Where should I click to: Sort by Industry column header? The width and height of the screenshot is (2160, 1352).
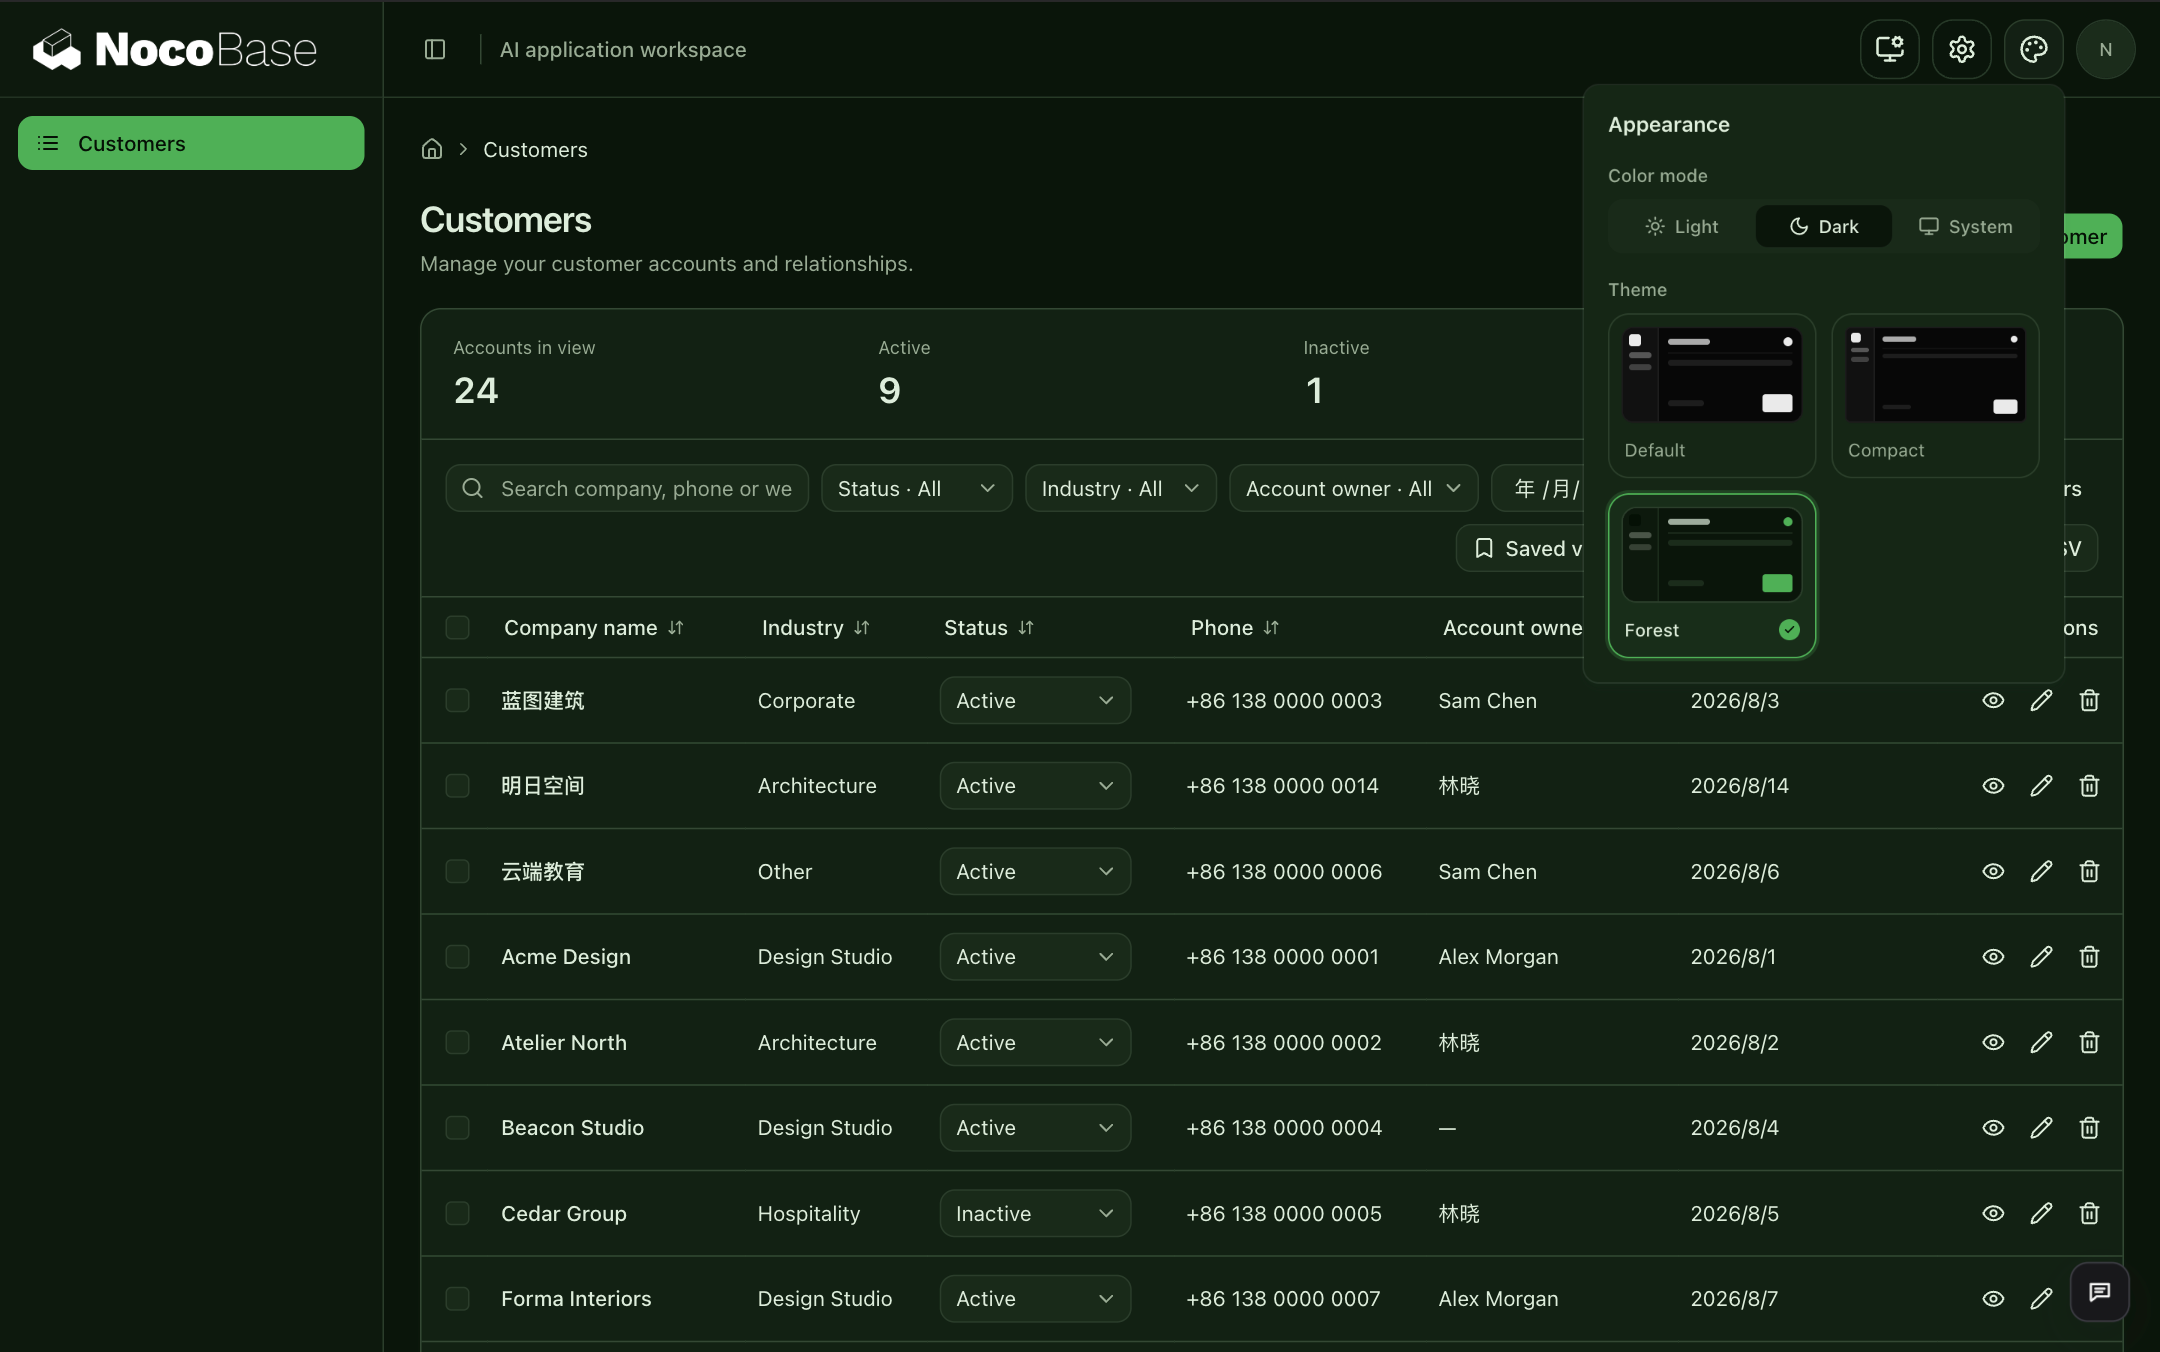(815, 627)
